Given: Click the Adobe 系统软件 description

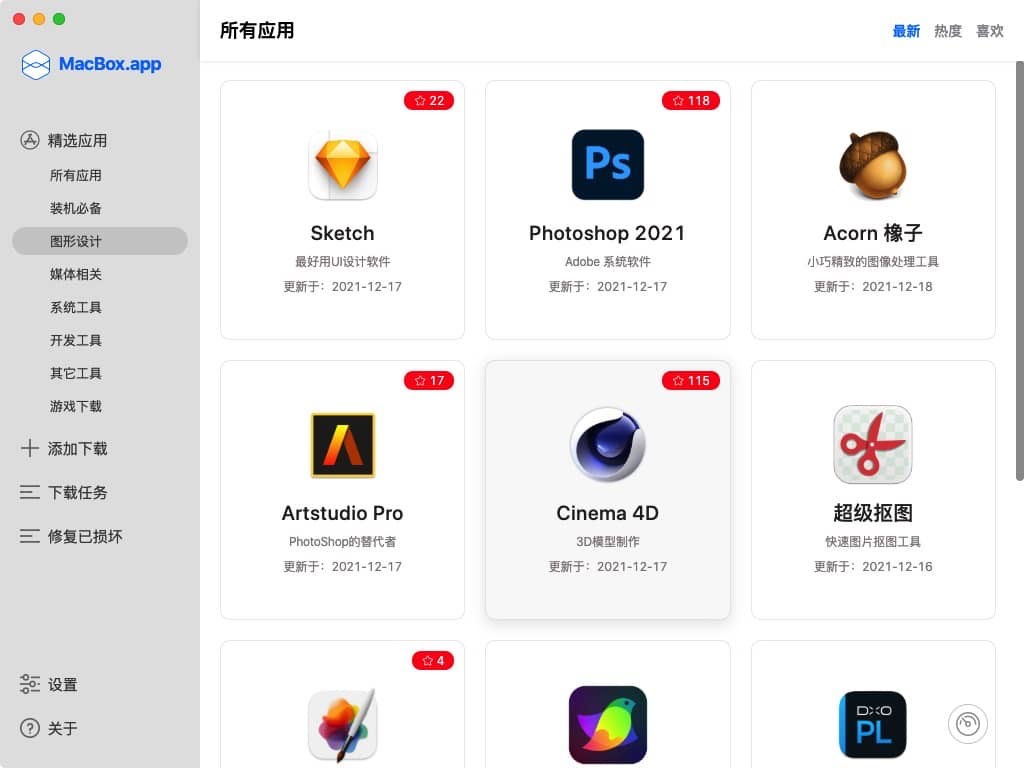Looking at the screenshot, I should (x=607, y=262).
